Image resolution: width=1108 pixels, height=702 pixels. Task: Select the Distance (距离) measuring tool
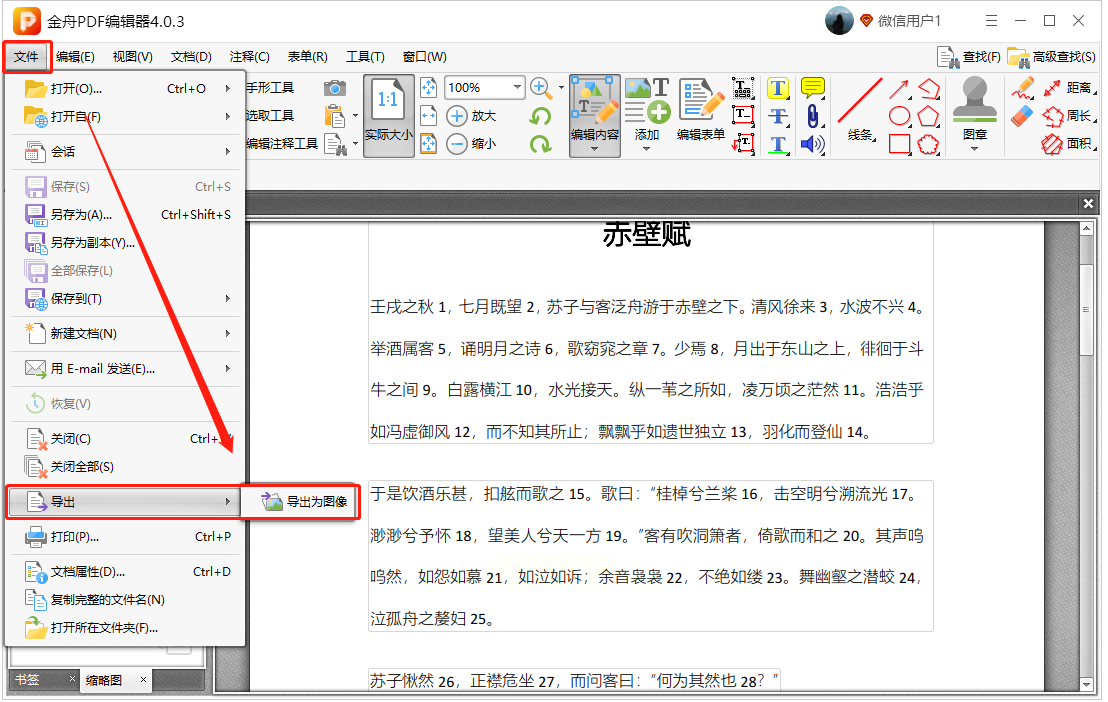(x=1066, y=88)
